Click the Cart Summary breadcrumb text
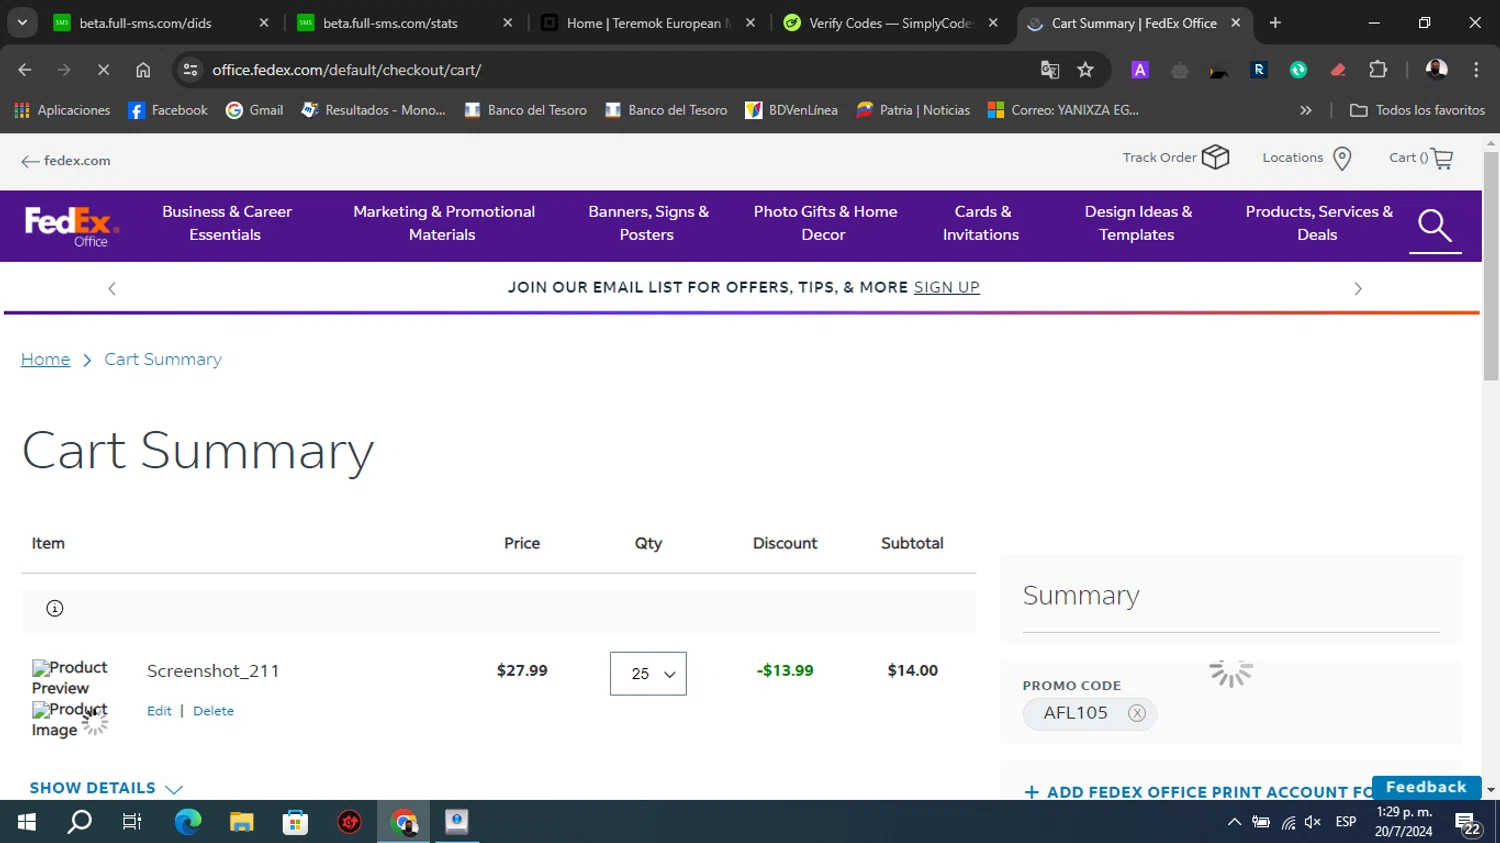1500x843 pixels. (163, 359)
